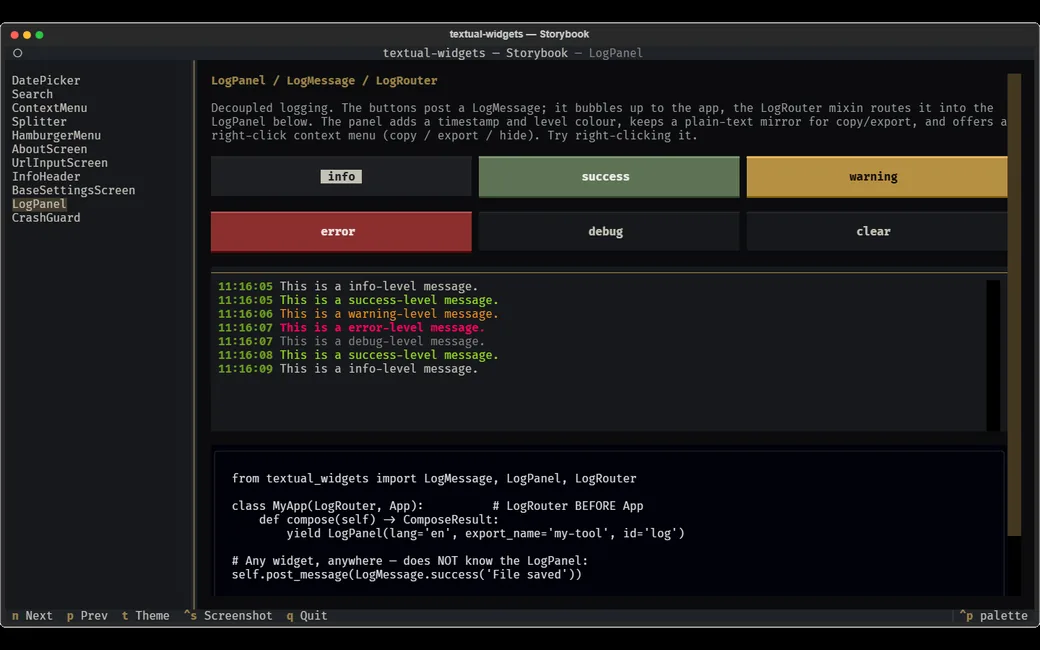Open the UrlInputScreen story
Image resolution: width=1040 pixels, height=650 pixels.
click(x=59, y=162)
